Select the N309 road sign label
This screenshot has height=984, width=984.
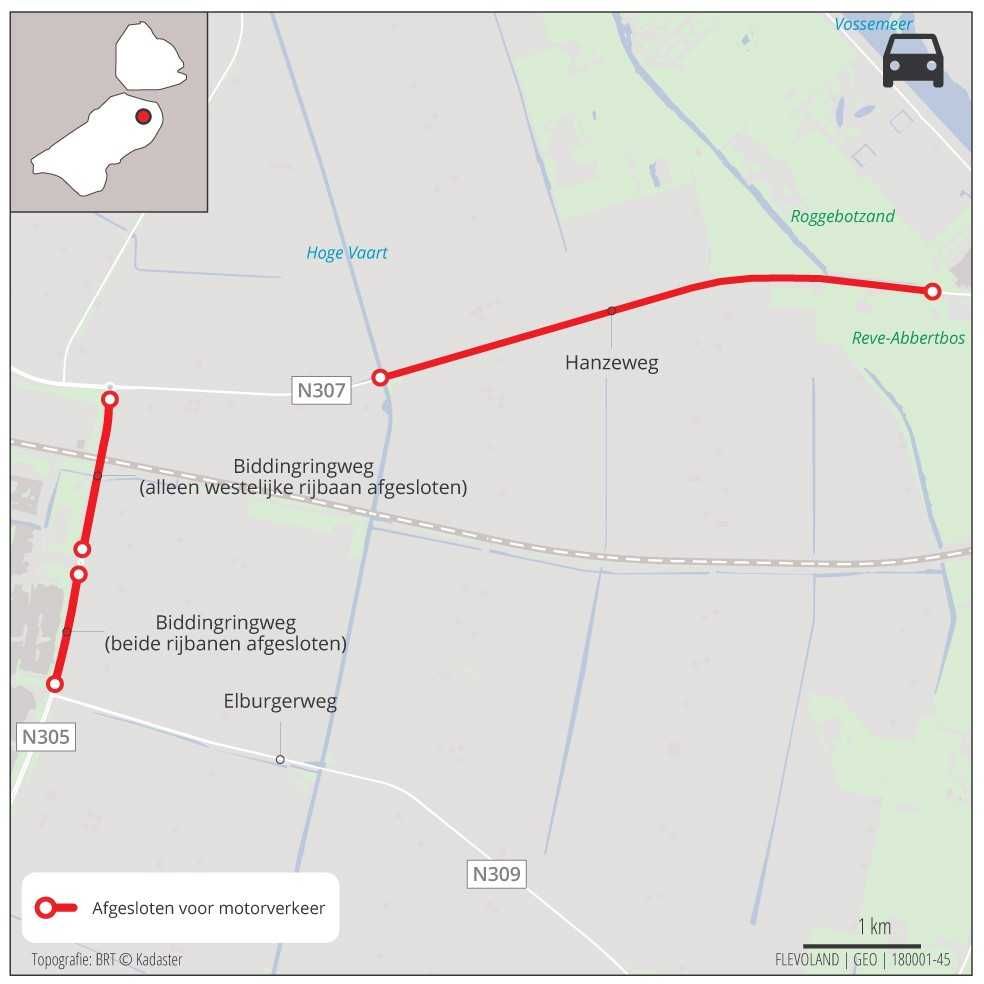pyautogui.click(x=496, y=874)
